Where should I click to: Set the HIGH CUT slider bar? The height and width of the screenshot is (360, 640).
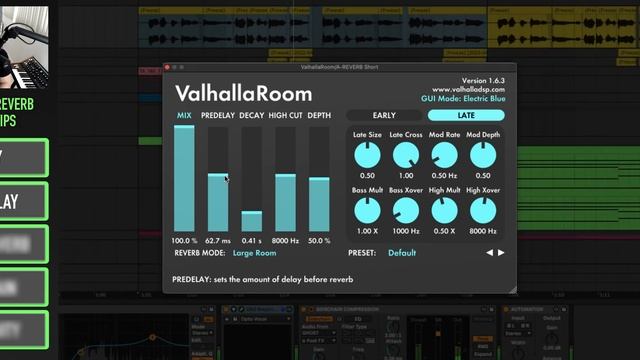[x=285, y=179]
